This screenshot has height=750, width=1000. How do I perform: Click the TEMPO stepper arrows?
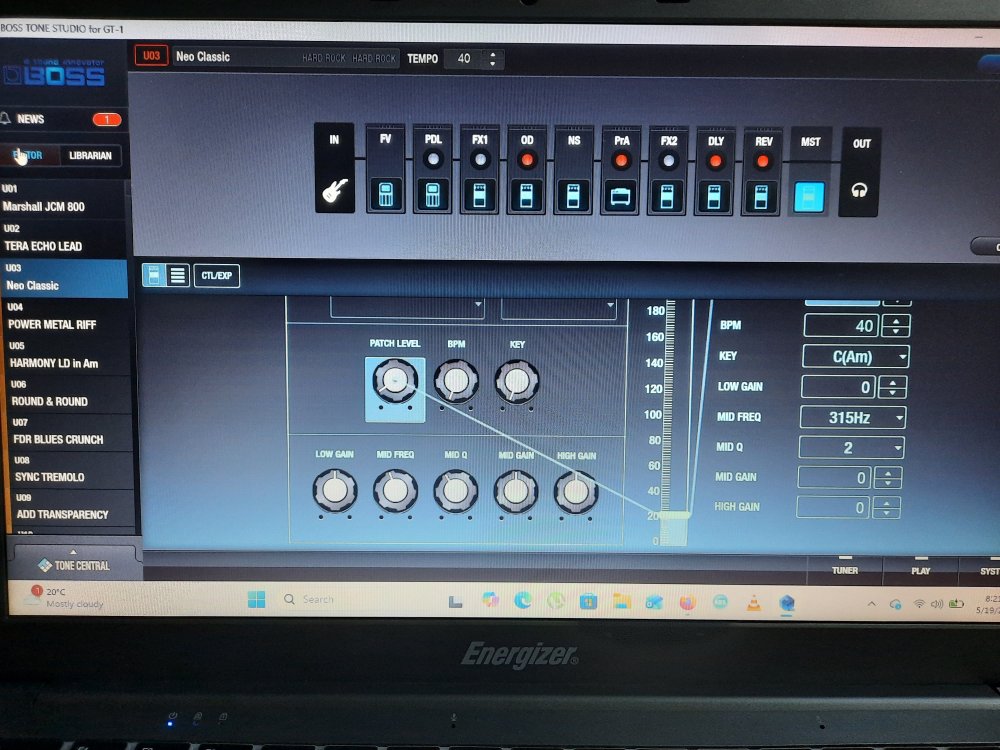(492, 59)
